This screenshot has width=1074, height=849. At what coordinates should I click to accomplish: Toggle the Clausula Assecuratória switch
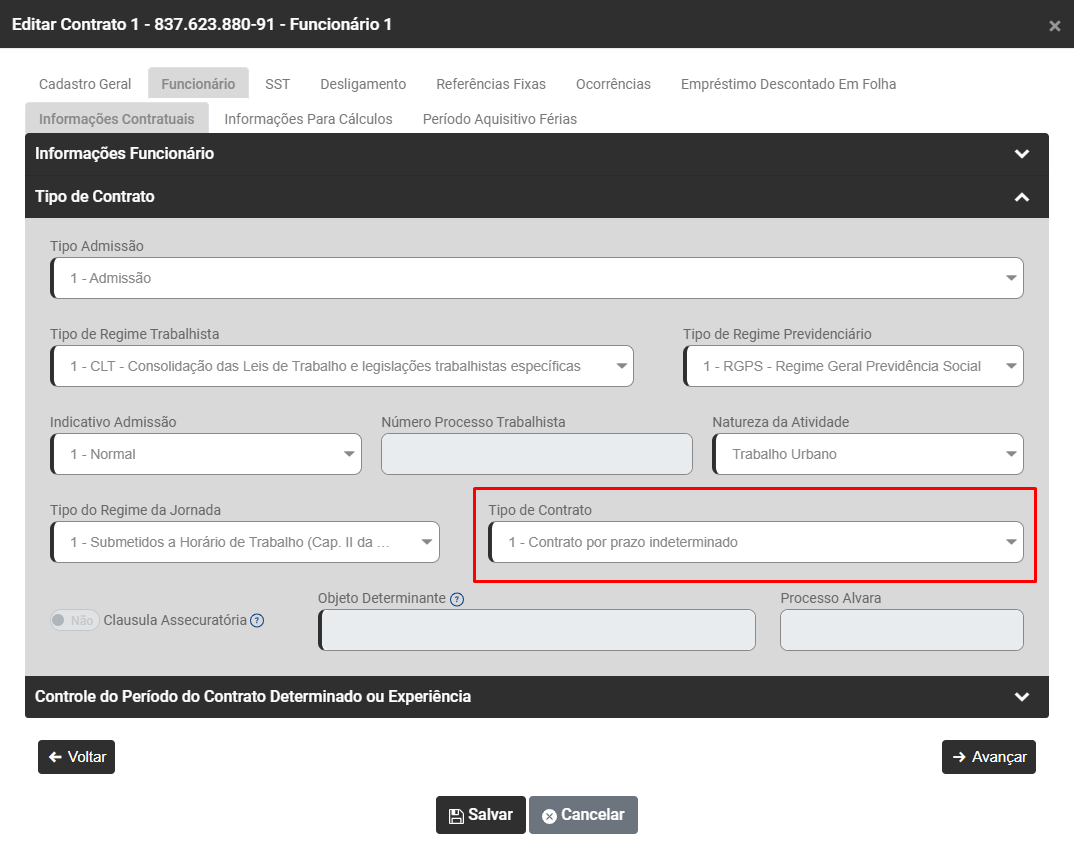click(74, 620)
